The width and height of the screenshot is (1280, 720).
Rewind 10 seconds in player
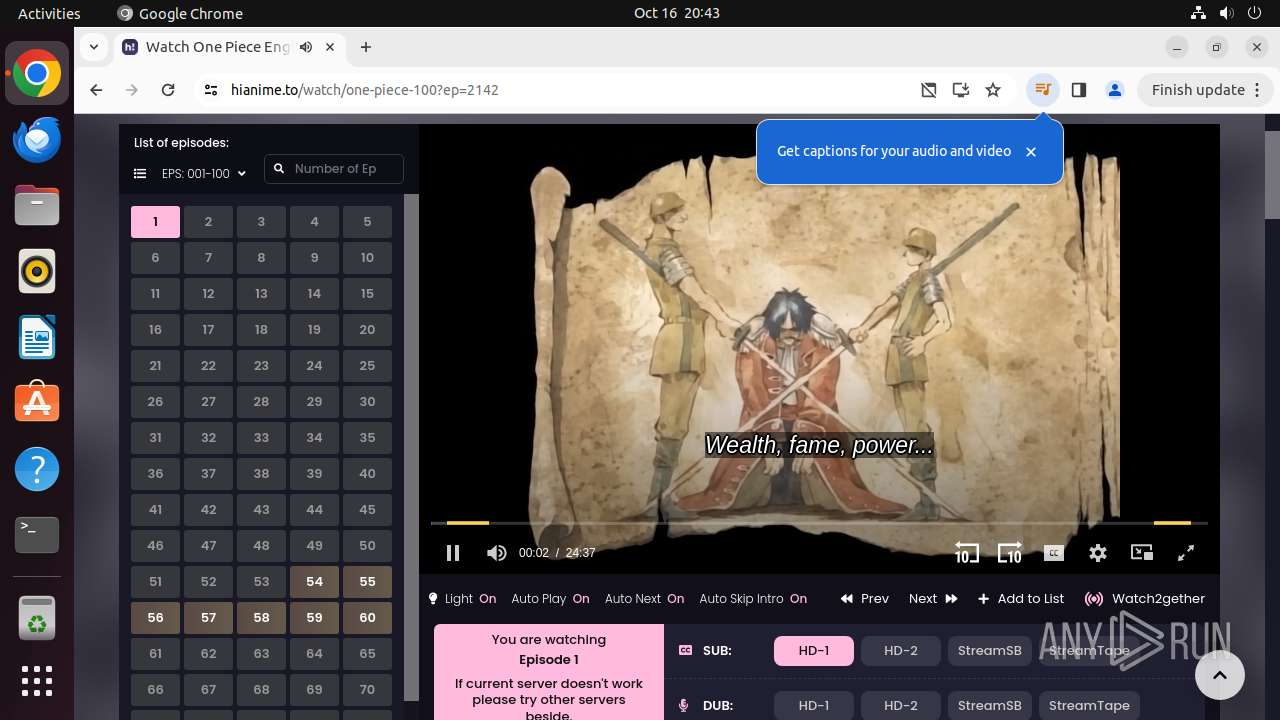966,553
